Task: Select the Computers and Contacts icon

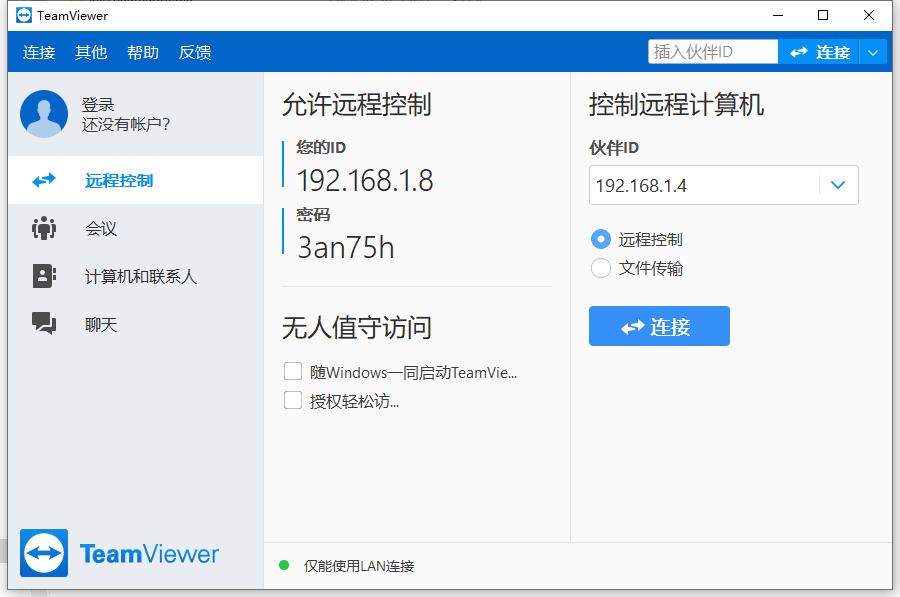Action: 44,277
